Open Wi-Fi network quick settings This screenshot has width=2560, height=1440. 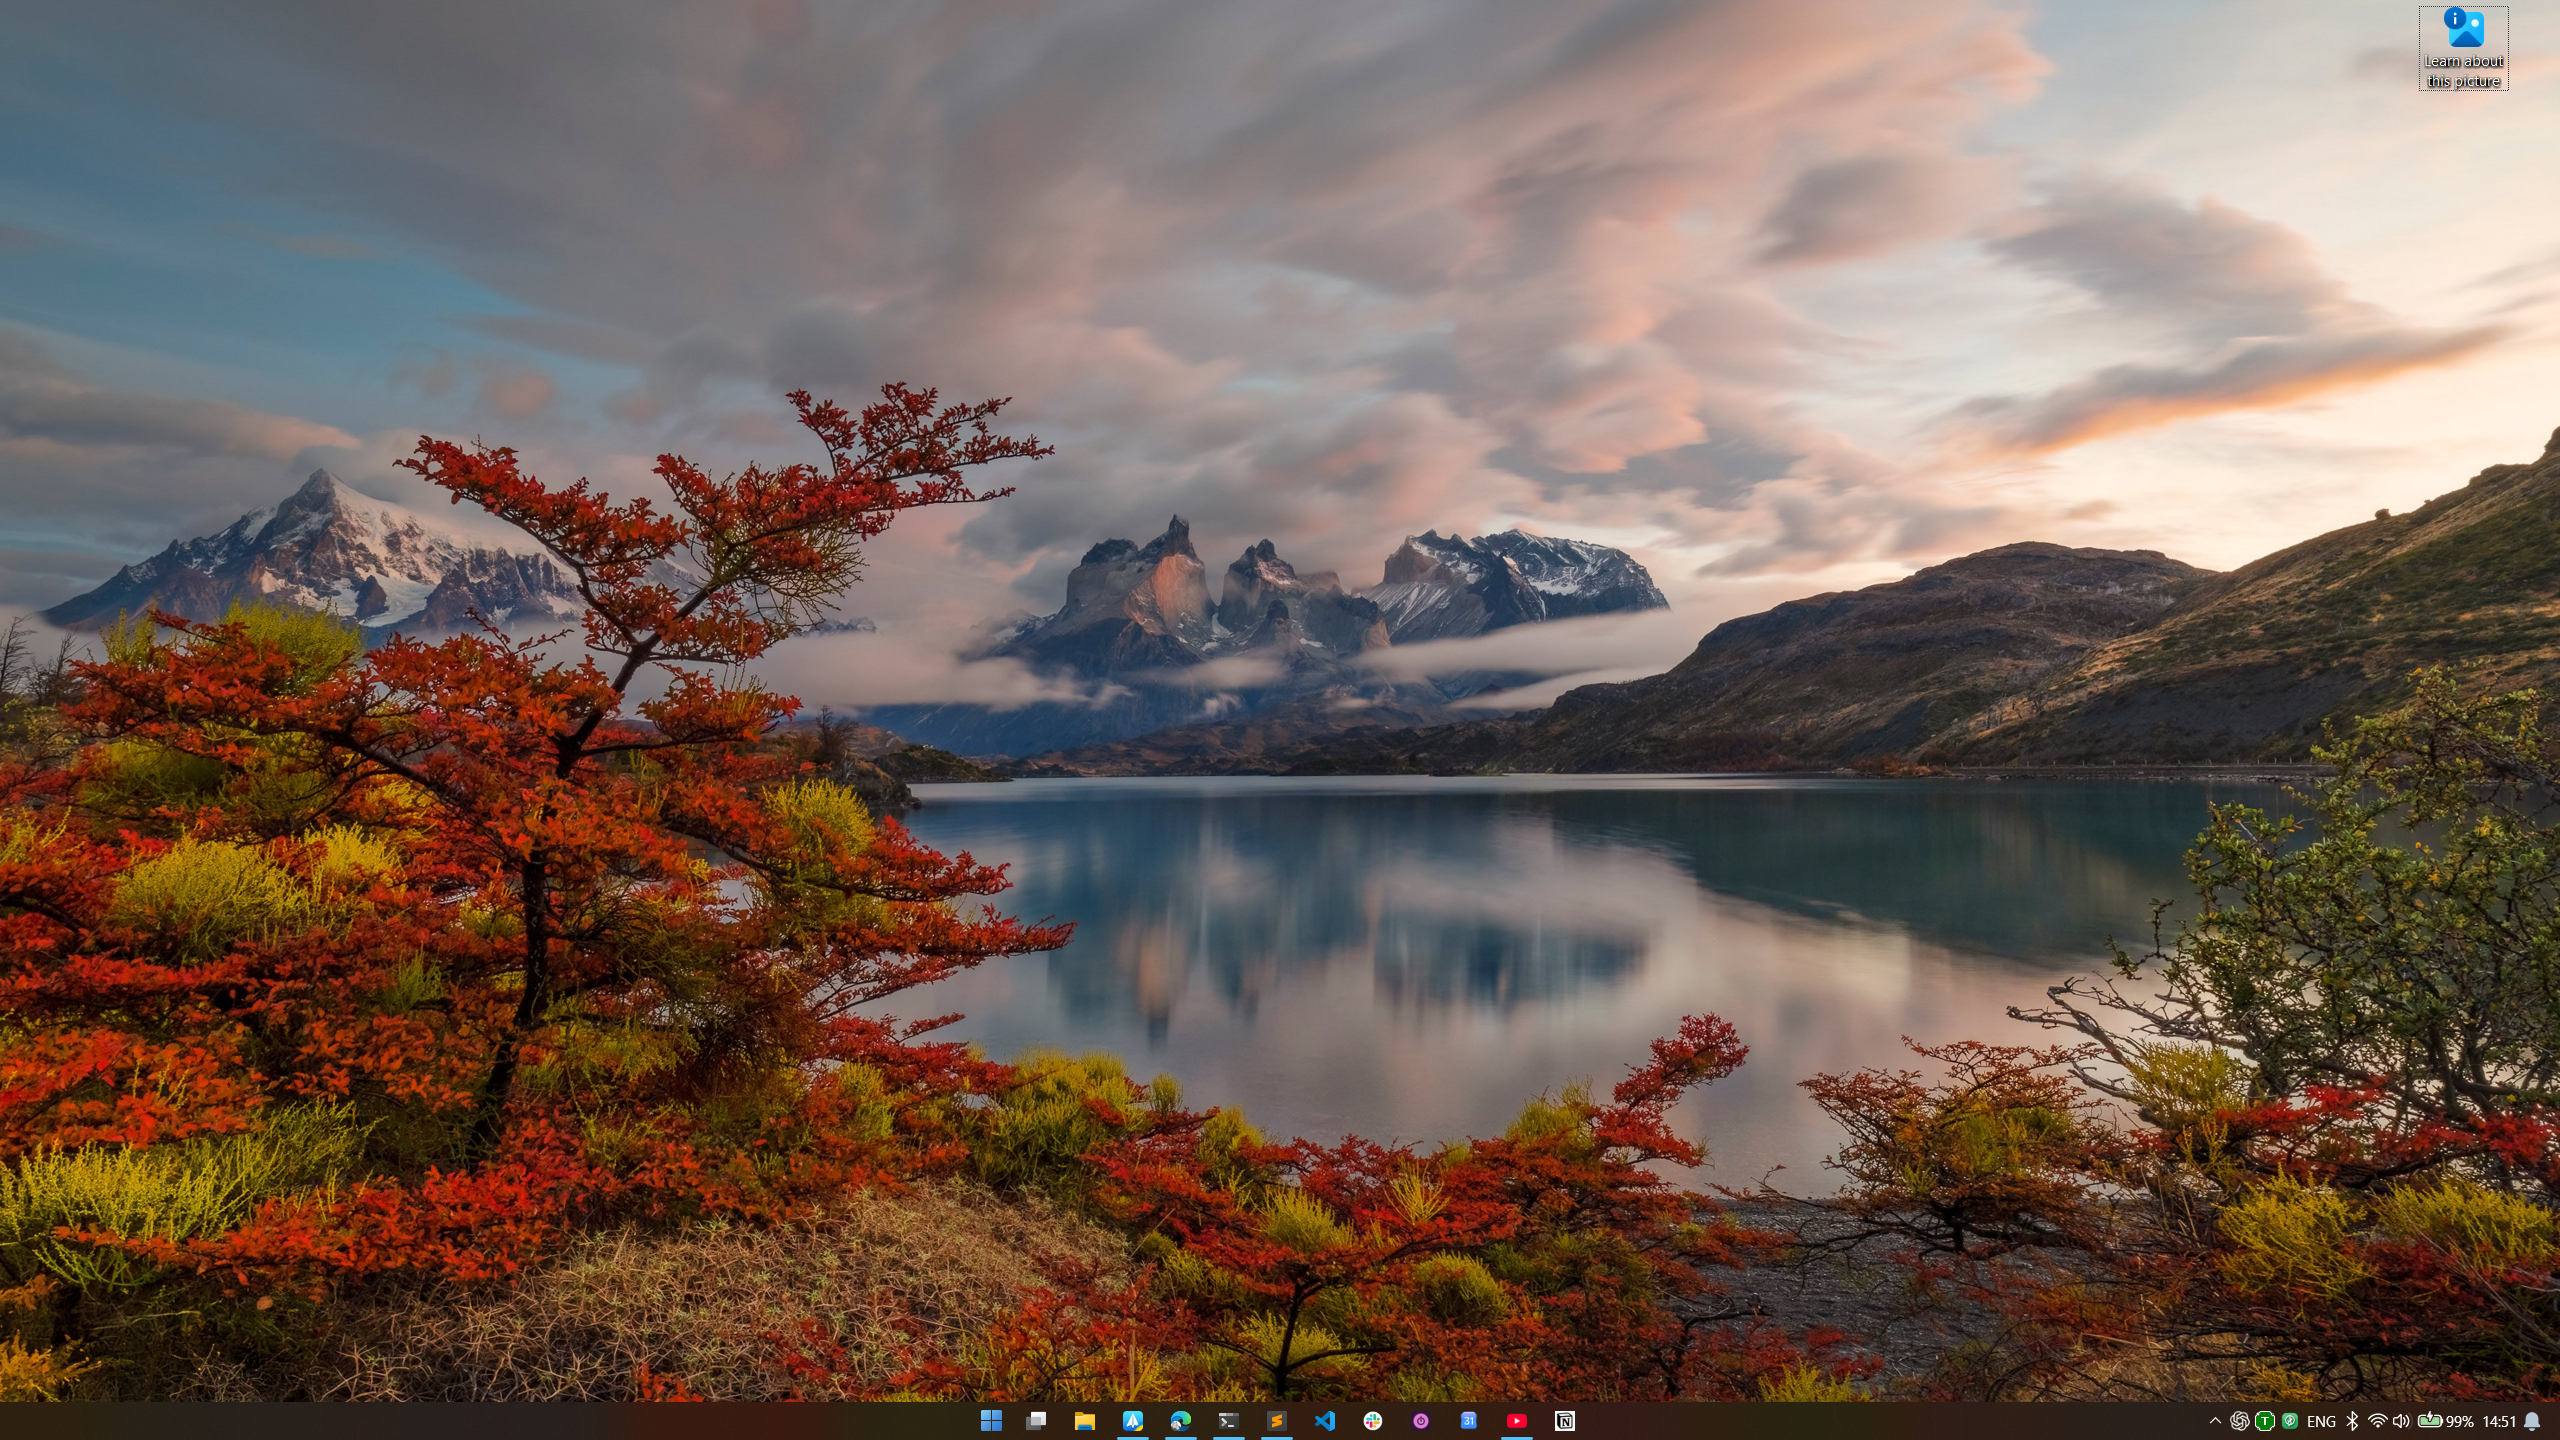pyautogui.click(x=2378, y=1421)
